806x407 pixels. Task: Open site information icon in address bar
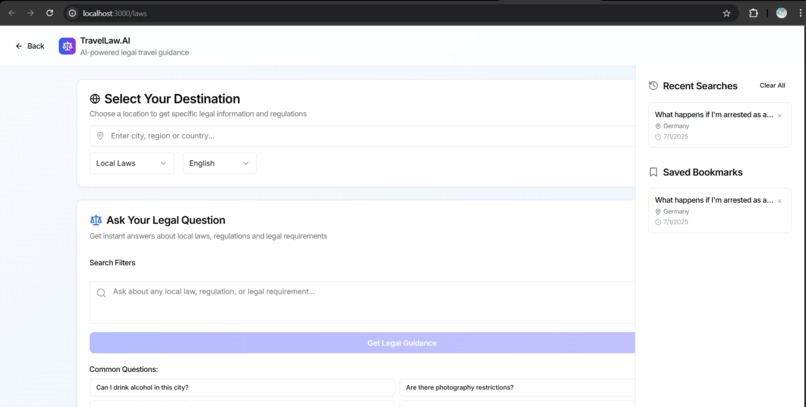[73, 13]
